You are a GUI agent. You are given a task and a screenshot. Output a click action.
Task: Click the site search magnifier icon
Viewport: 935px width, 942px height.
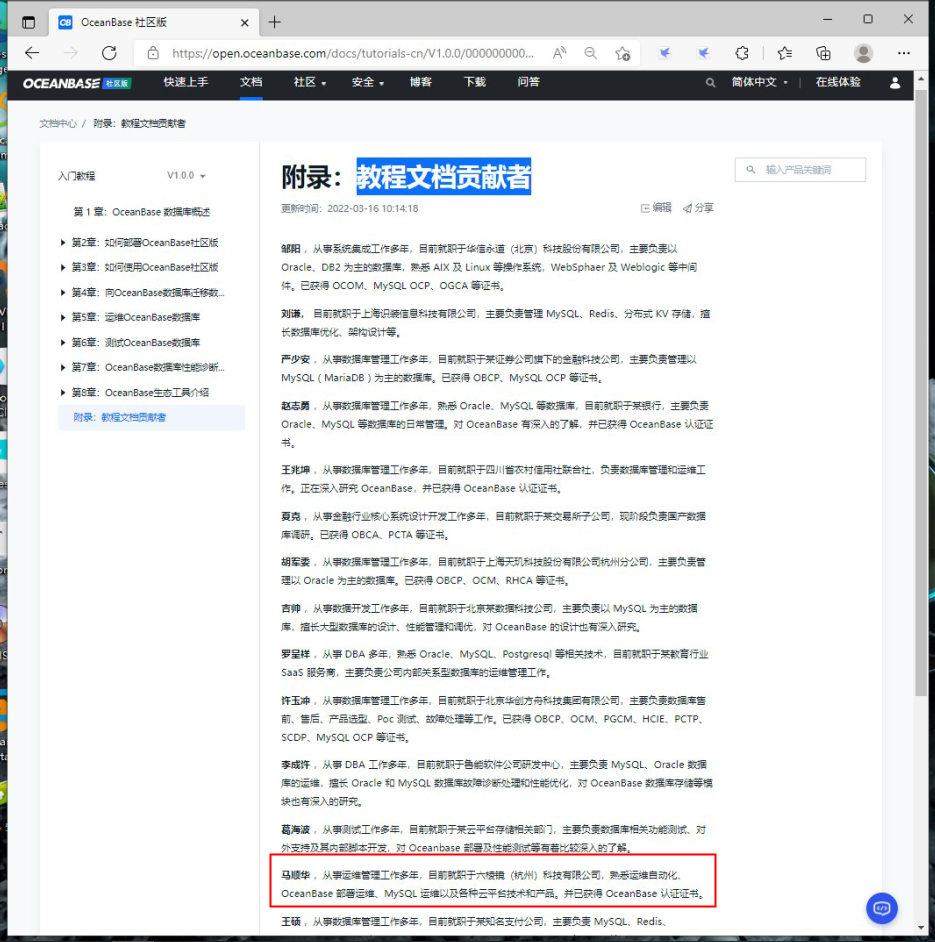coord(710,83)
